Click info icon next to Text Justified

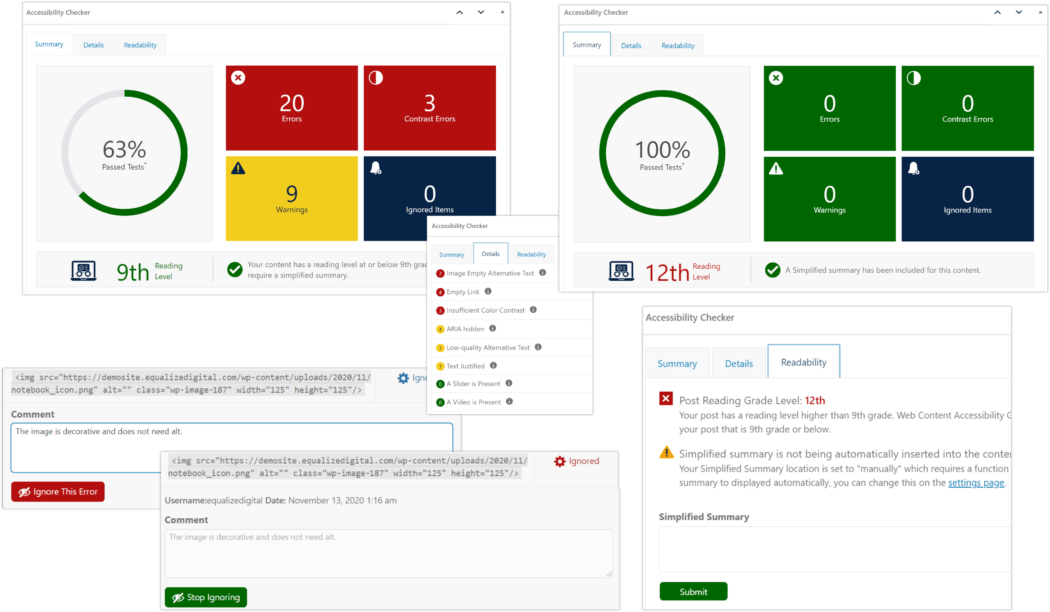(494, 365)
